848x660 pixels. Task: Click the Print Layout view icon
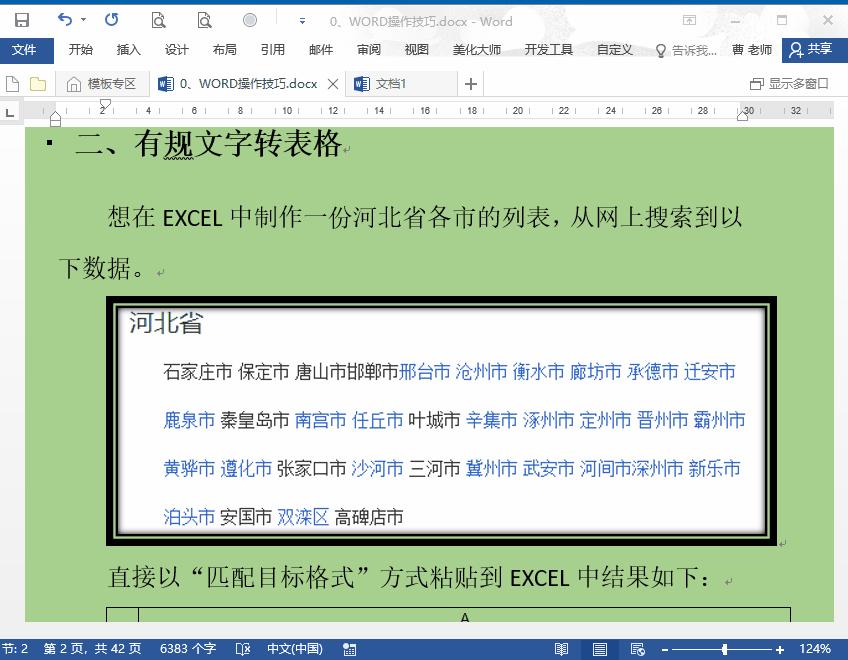[x=599, y=648]
